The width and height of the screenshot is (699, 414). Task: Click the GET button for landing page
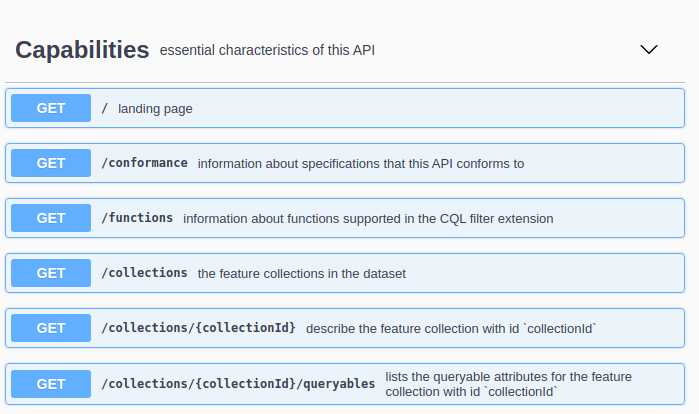51,108
